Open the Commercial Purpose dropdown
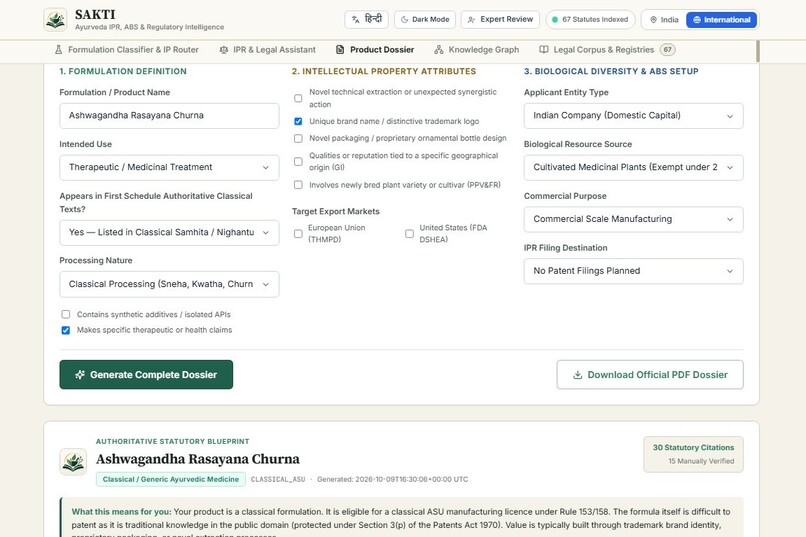Viewport: 806px width, 537px height. point(633,219)
